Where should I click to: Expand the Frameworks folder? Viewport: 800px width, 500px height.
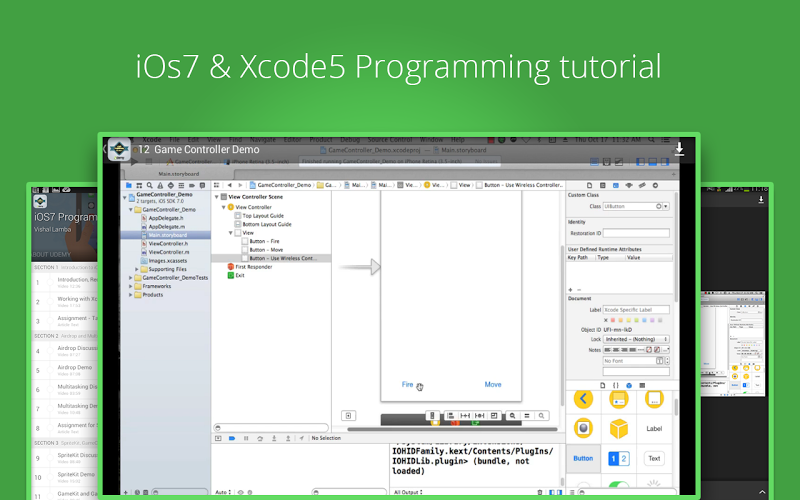[131, 286]
